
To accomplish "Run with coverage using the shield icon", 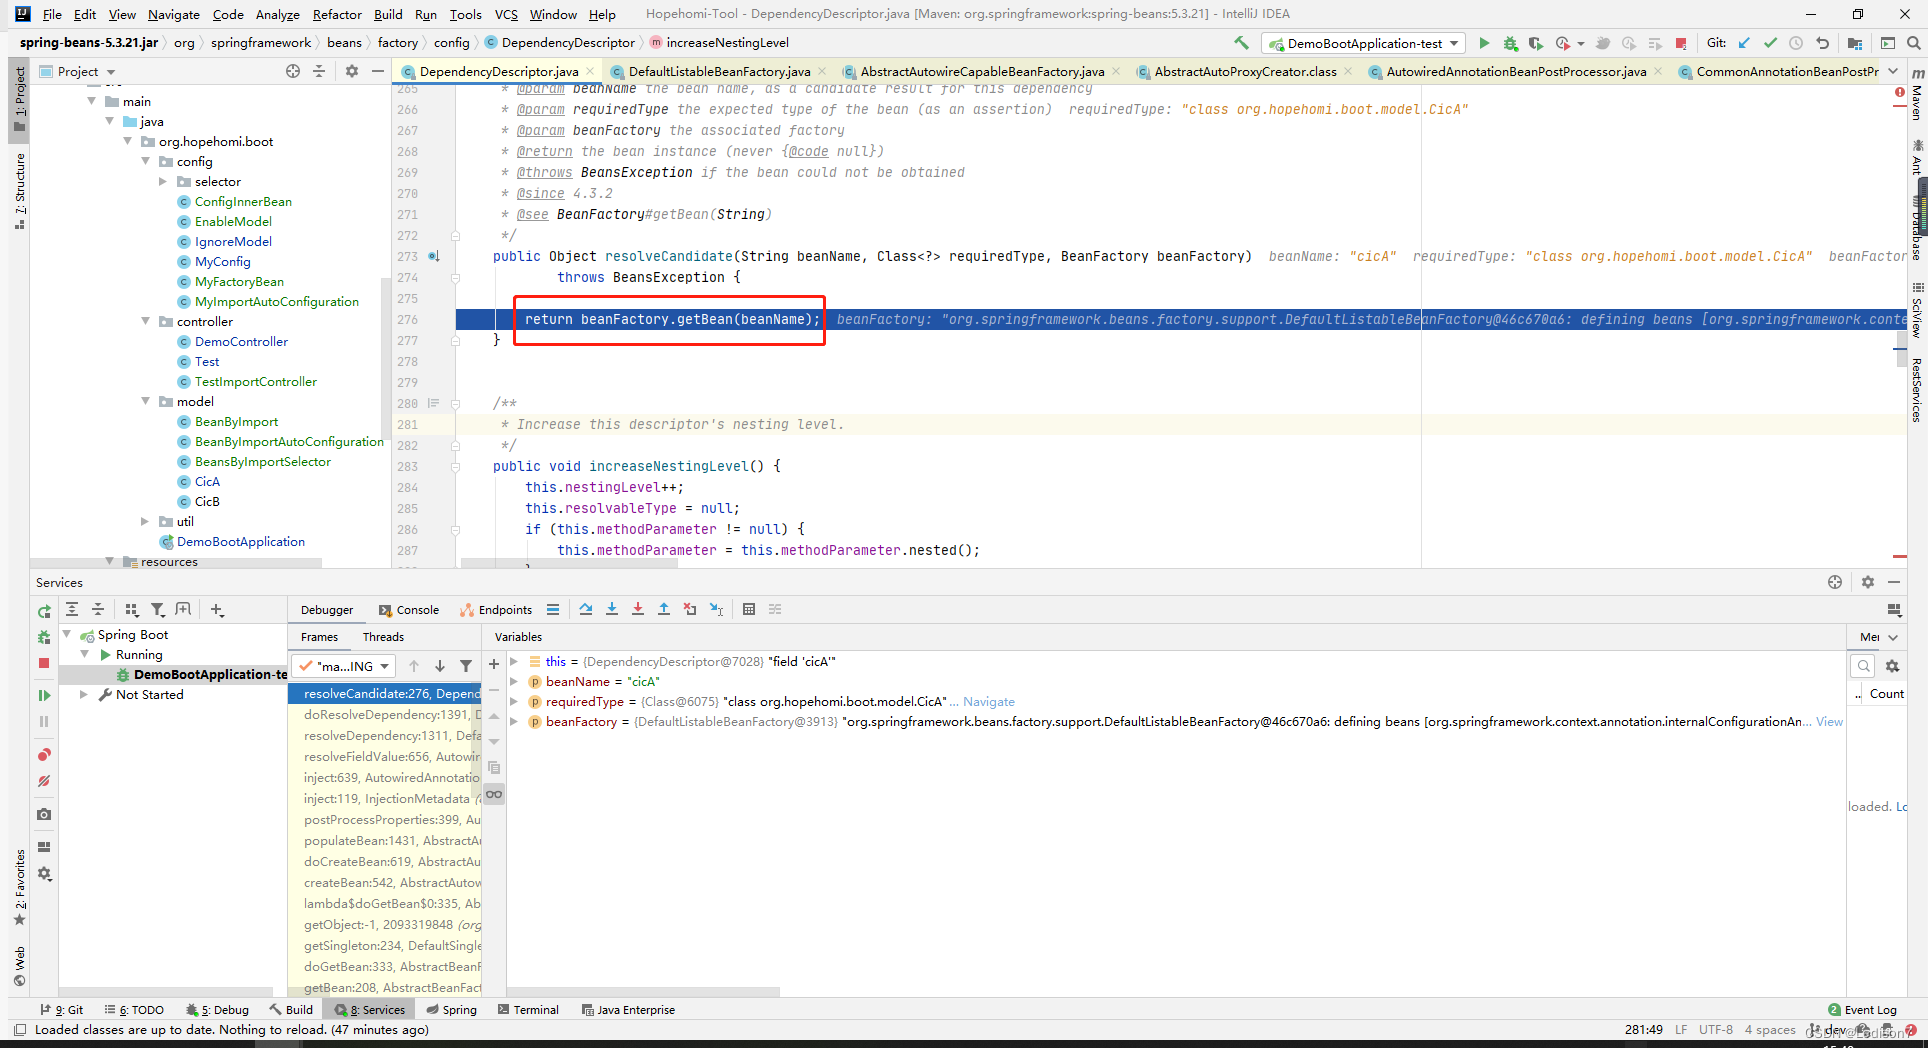I will point(1536,43).
